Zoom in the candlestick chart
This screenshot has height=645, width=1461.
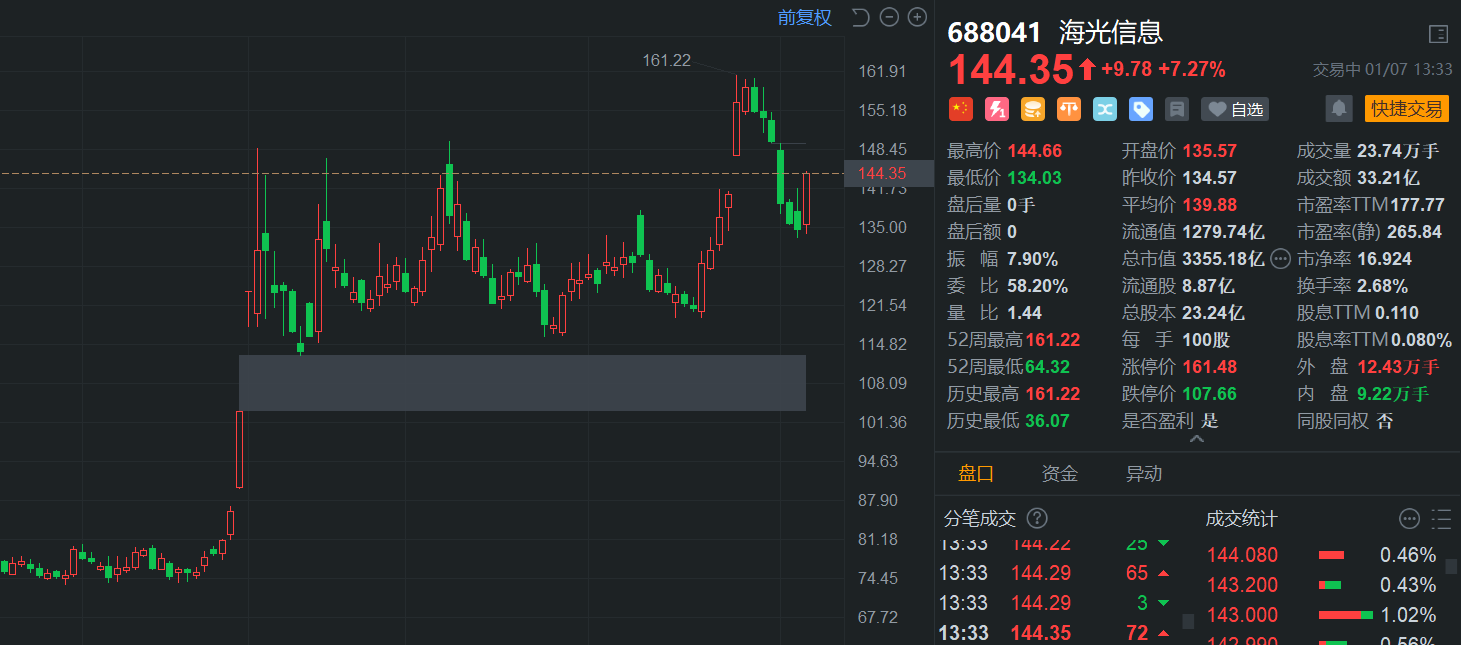[x=917, y=17]
